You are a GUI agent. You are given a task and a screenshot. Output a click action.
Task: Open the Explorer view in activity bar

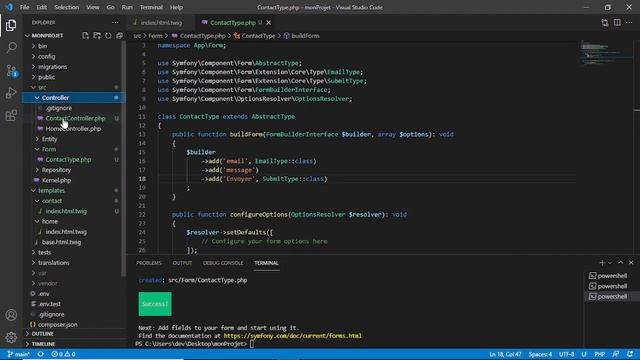coord(11,25)
